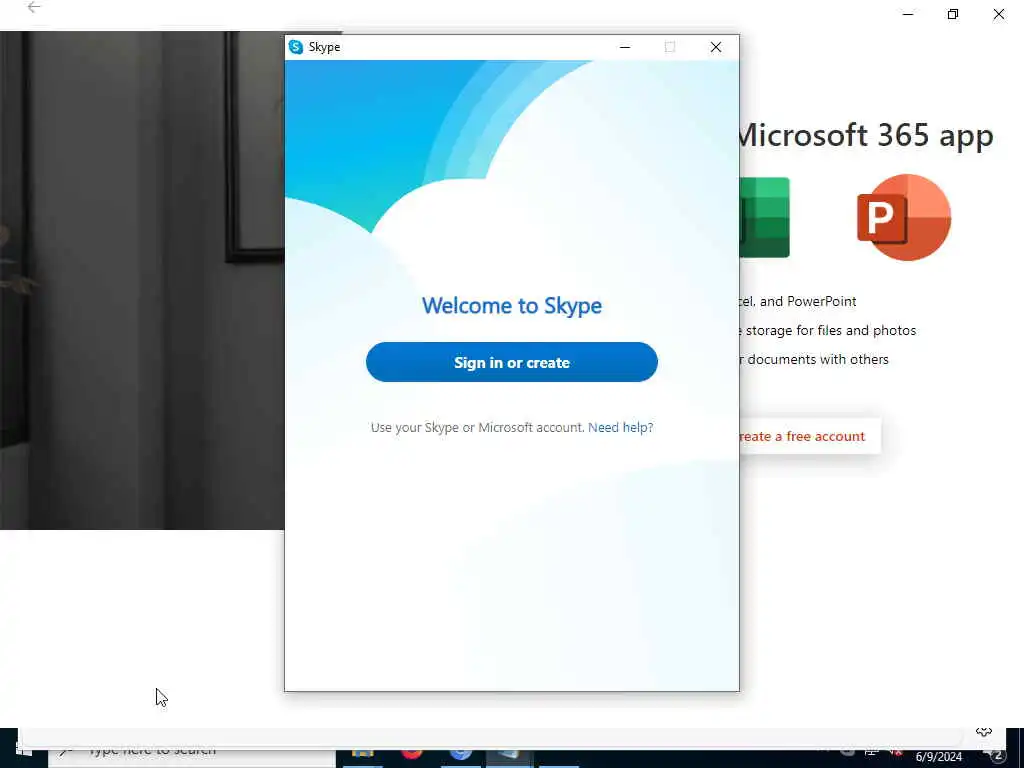Click the Skype logo in the title bar
1024x768 pixels.
pos(296,47)
